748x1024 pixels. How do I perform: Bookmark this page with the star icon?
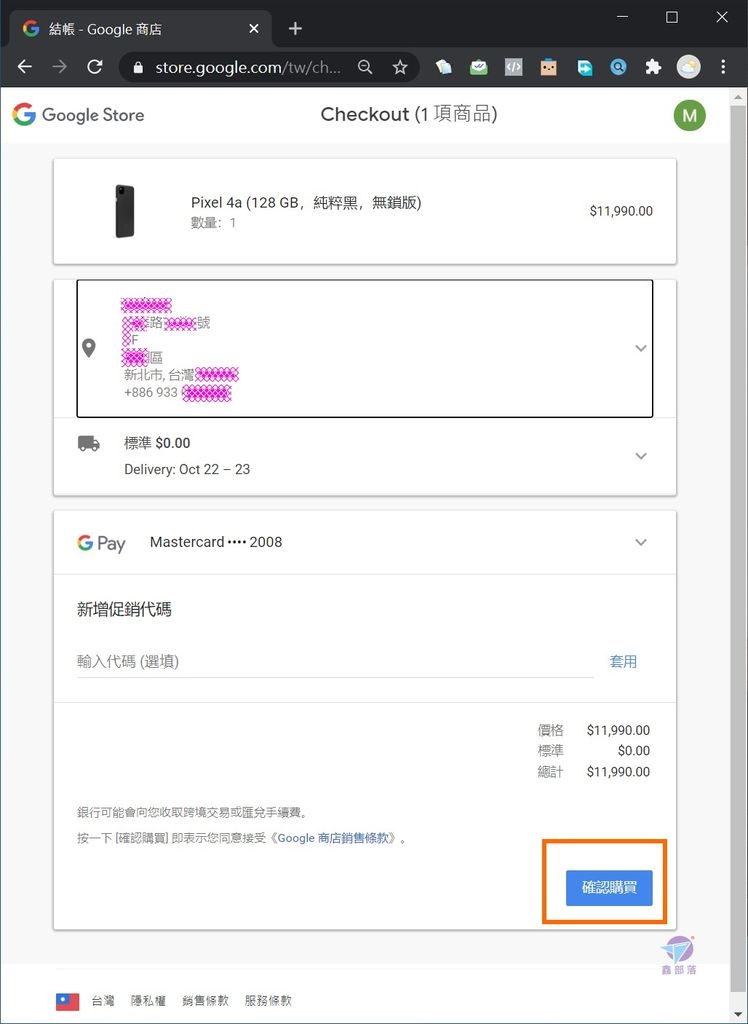[400, 67]
